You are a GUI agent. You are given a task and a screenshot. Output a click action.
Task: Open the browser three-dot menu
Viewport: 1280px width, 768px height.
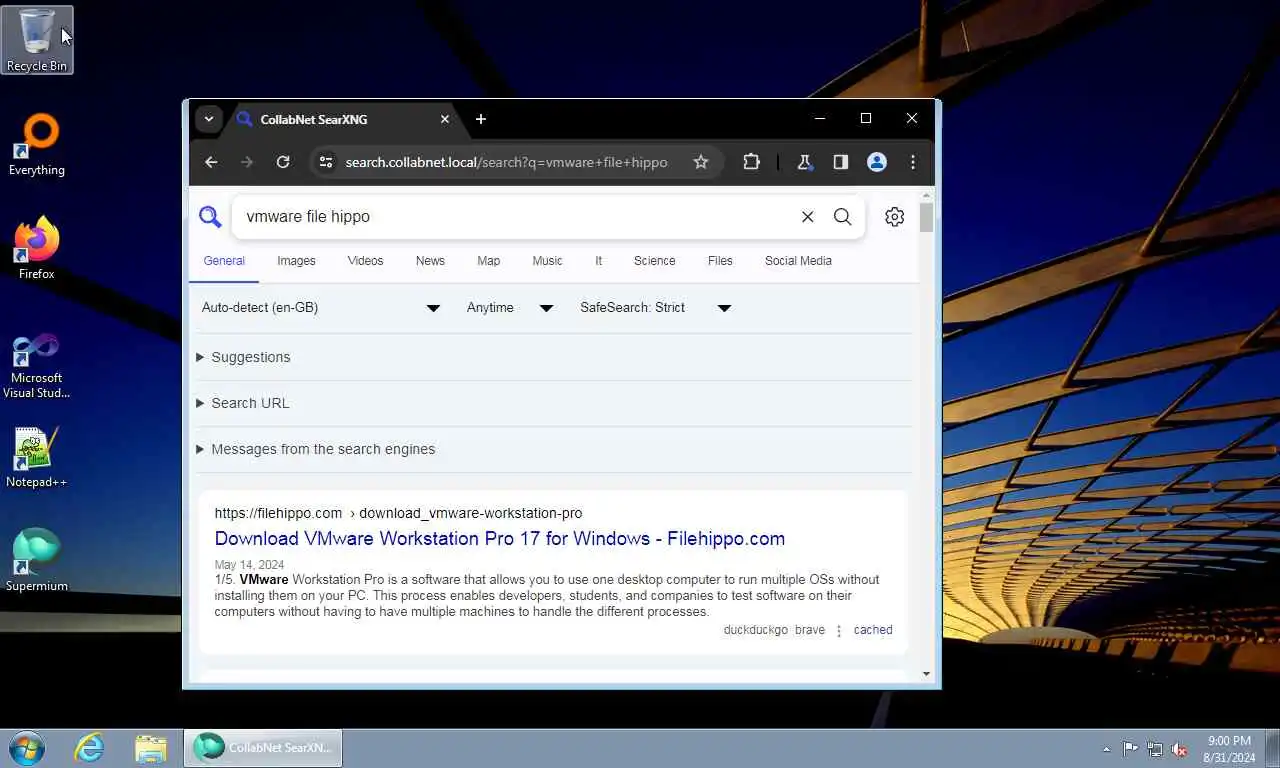coord(913,162)
